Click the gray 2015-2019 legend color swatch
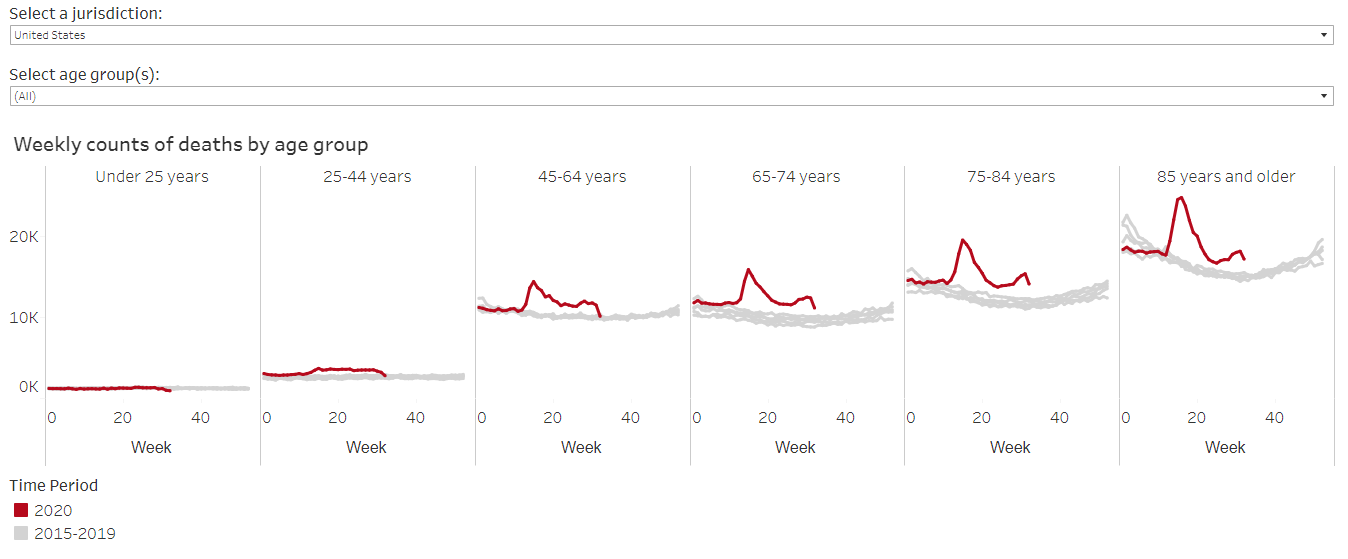 tap(21, 533)
